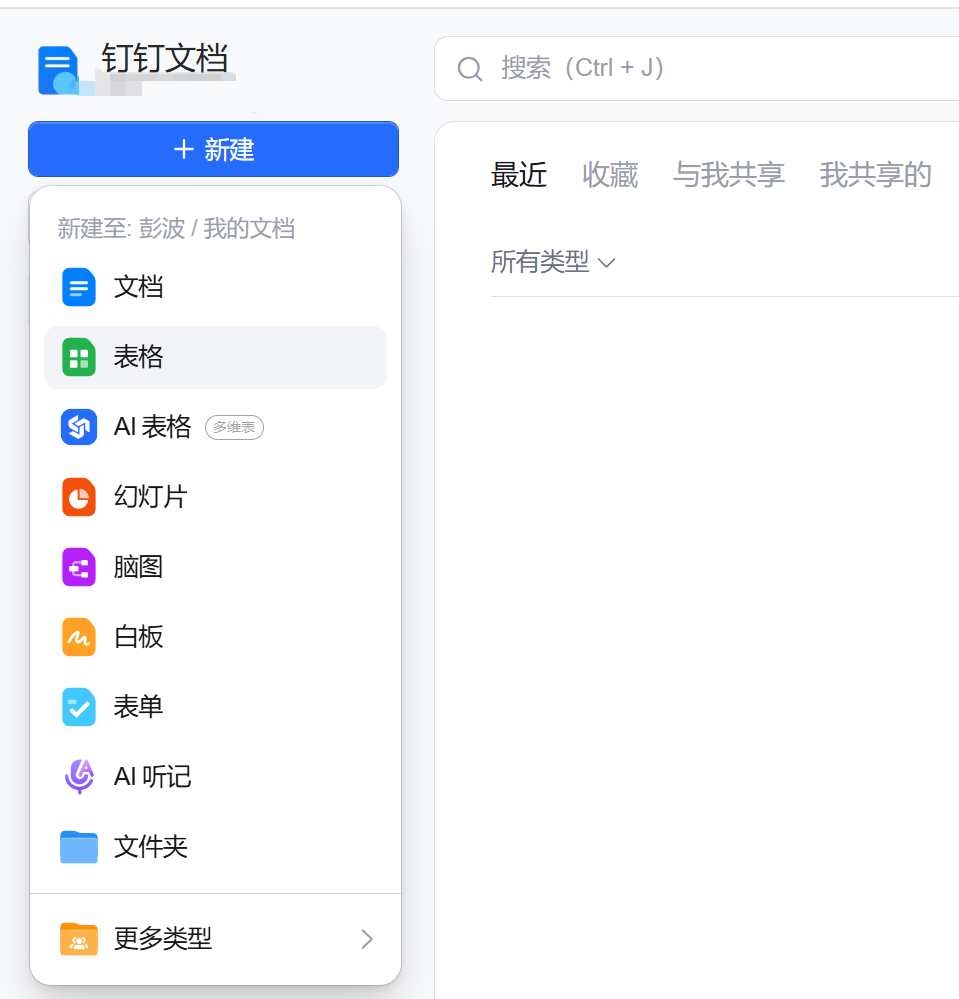The image size is (959, 999).
Task: Click the 白板 whiteboard icon
Action: tap(79, 637)
